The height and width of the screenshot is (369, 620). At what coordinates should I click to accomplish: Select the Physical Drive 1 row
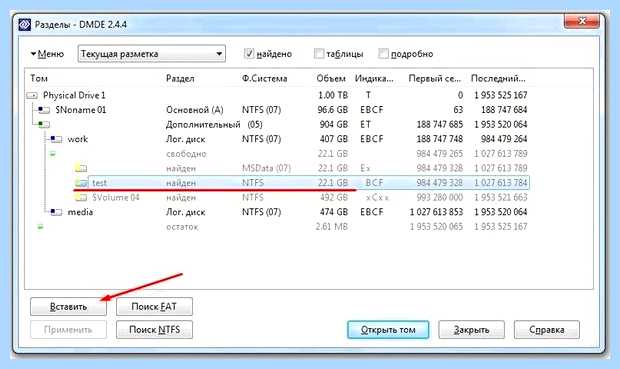coord(277,95)
